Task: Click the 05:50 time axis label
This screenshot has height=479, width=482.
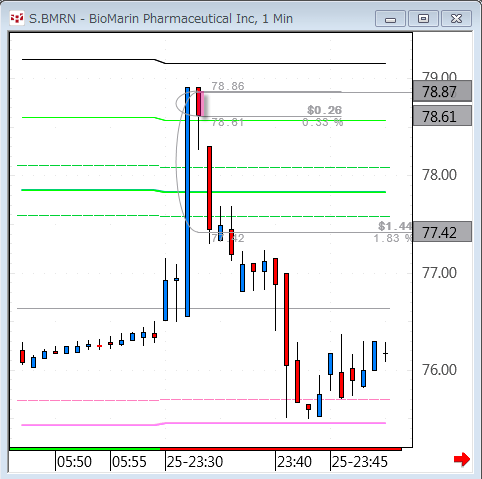Action: 74,462
